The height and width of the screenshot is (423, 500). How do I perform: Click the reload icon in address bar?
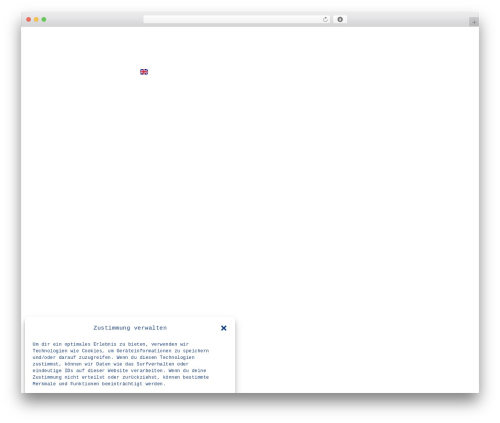pyautogui.click(x=325, y=19)
